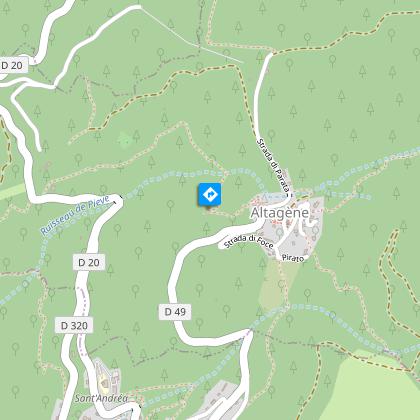Select the Altagène village label

280,213
